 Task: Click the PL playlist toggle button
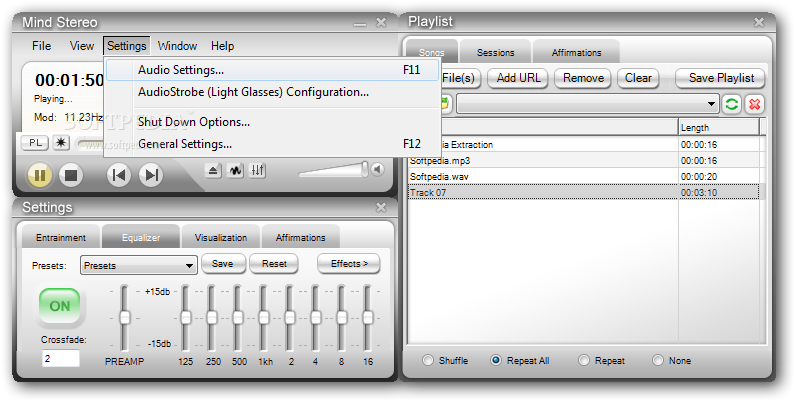coord(35,143)
